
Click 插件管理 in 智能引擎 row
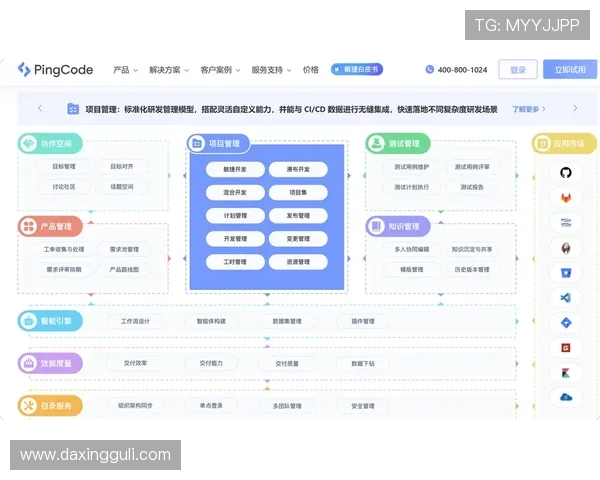click(363, 321)
